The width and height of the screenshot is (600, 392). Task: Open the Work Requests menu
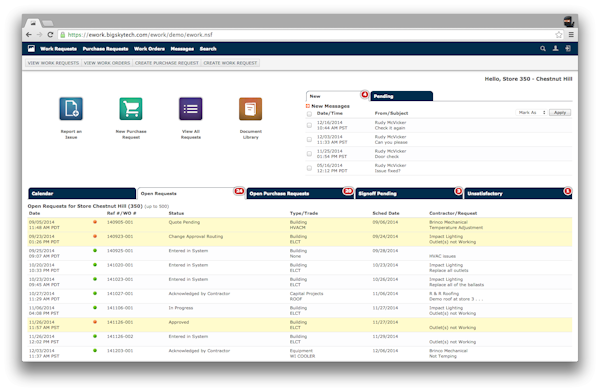pyautogui.click(x=58, y=49)
